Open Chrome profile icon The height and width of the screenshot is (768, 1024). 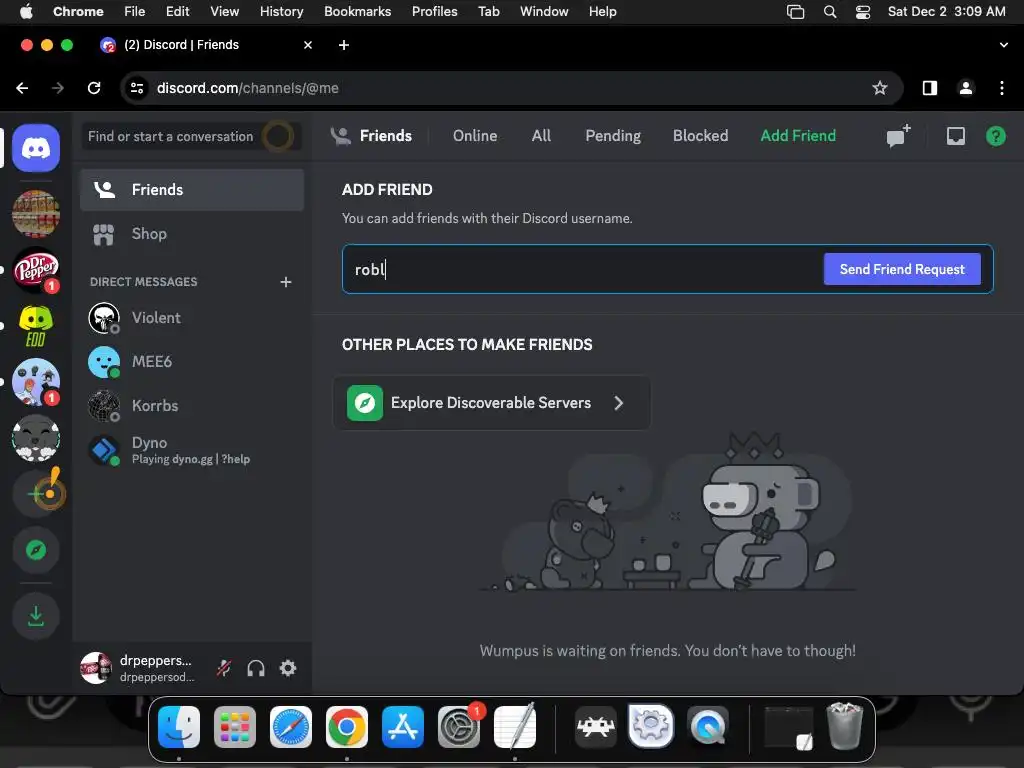(x=966, y=88)
